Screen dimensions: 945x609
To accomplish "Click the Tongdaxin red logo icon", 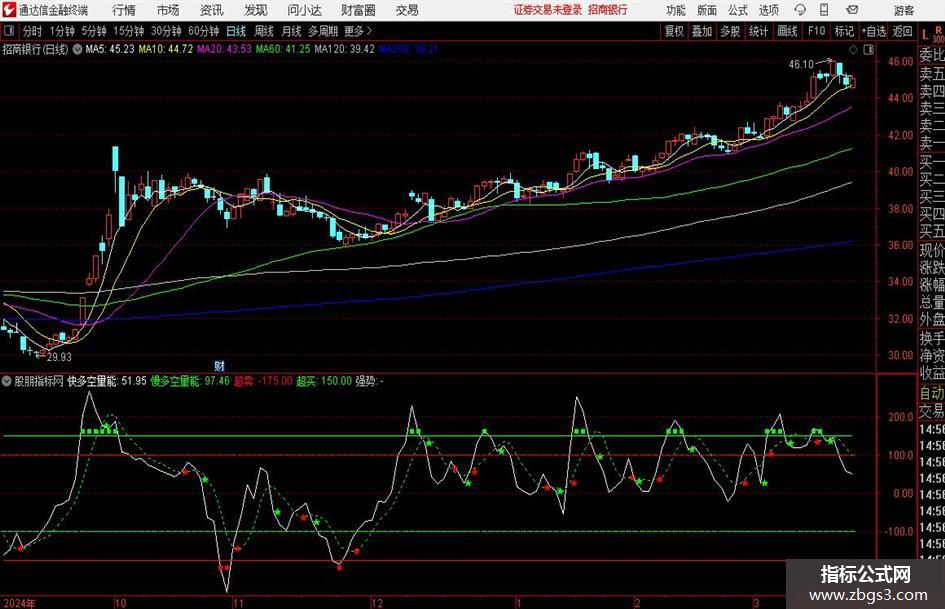I will click(x=9, y=10).
